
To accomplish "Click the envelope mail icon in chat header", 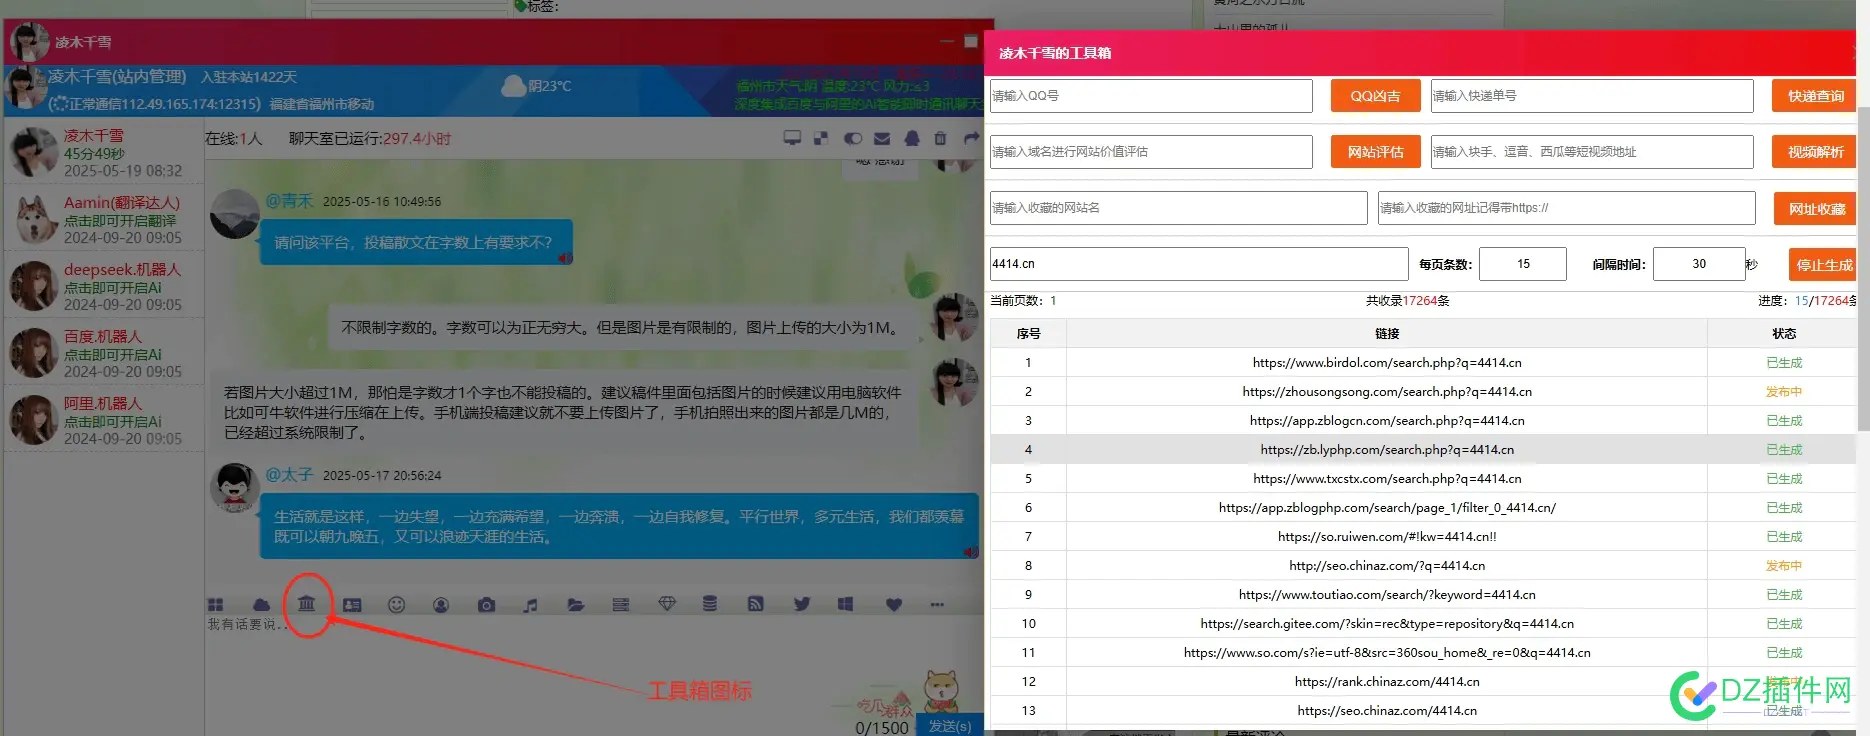I will pos(882,138).
